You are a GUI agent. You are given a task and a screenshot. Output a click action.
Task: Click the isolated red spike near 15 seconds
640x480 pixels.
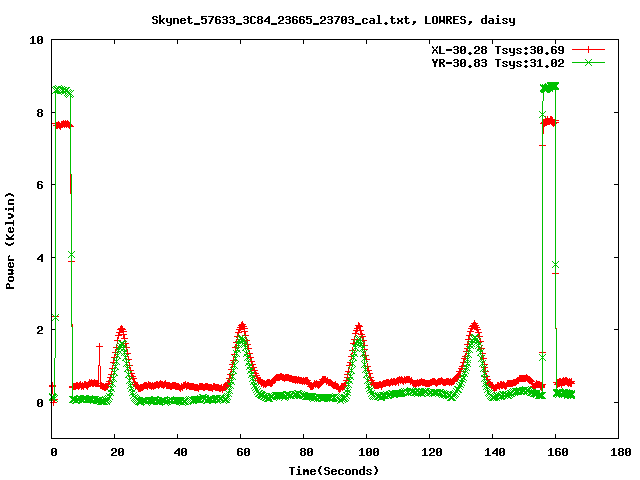tap(99, 363)
